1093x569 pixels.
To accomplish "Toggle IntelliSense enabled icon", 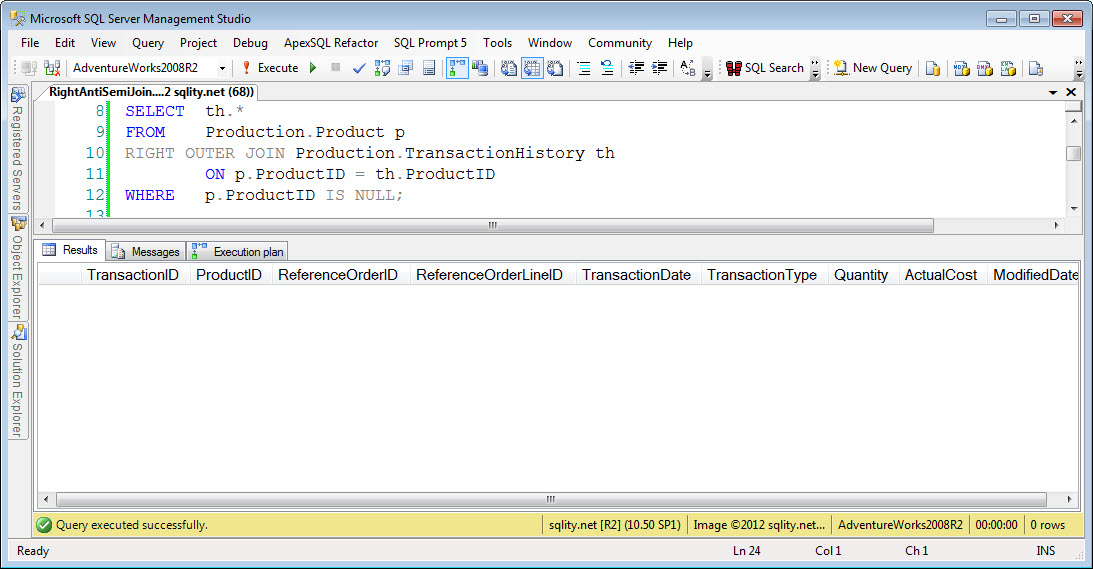I will coord(429,68).
